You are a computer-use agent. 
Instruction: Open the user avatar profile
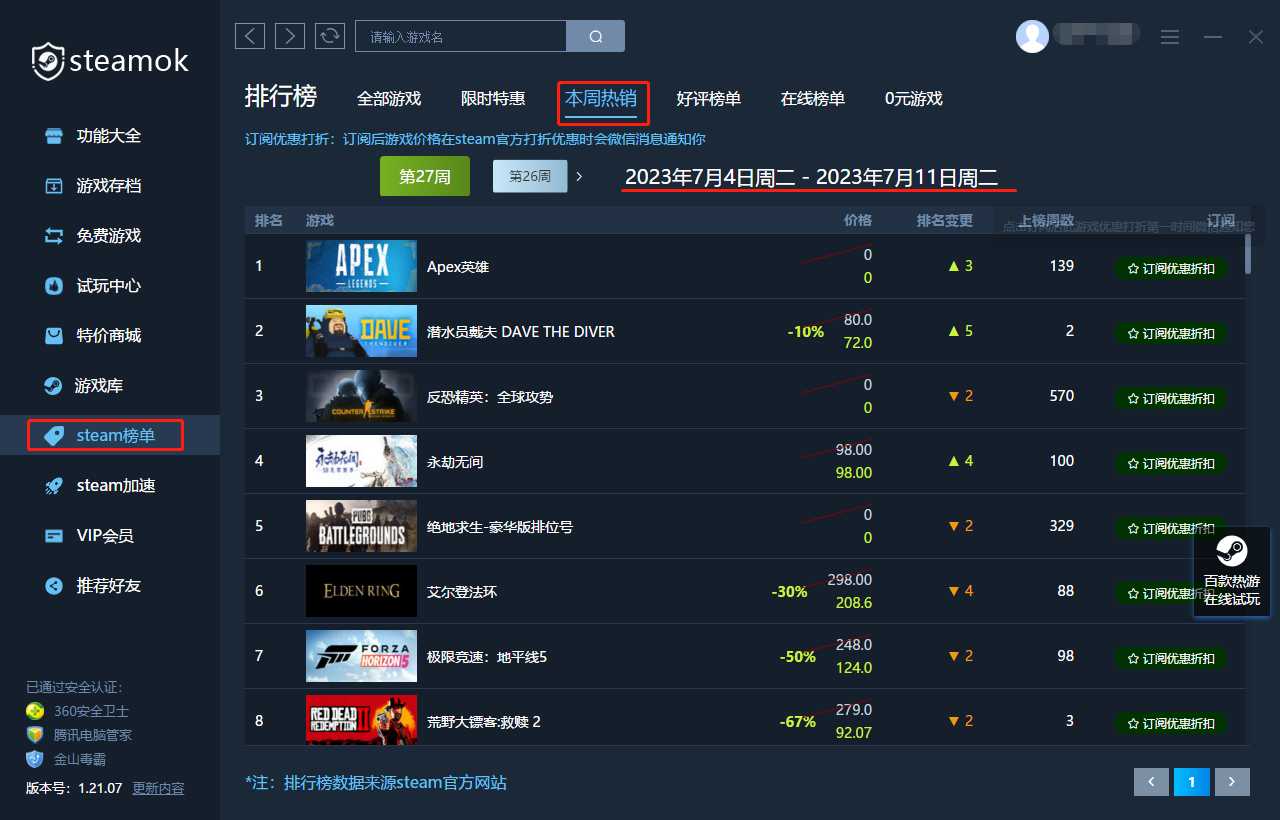coord(1032,36)
